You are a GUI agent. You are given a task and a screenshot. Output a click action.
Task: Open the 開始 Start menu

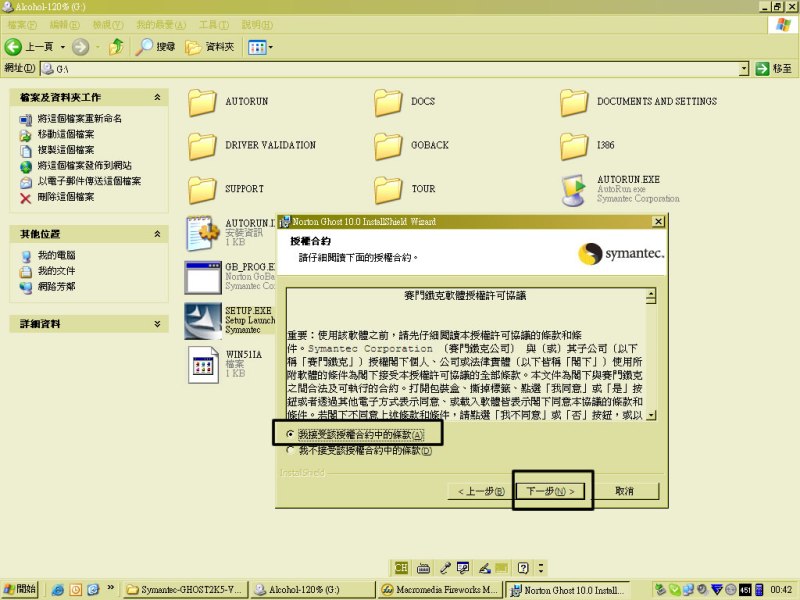click(x=20, y=589)
